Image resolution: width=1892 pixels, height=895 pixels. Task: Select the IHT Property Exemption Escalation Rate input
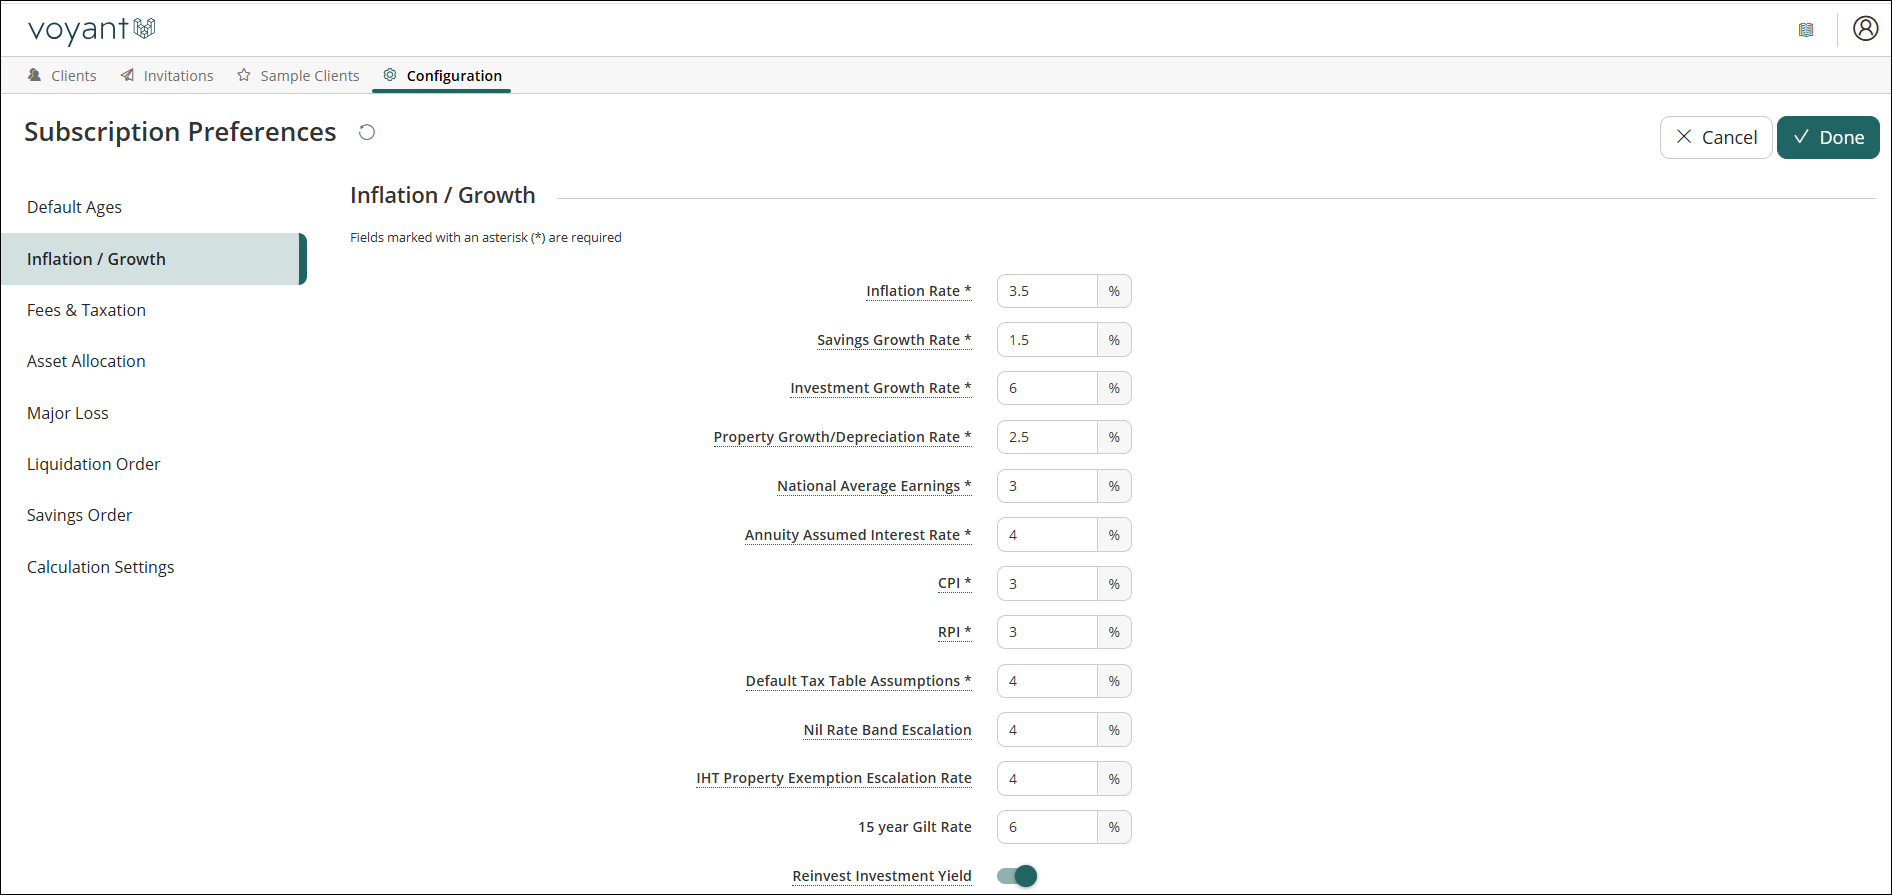click(1047, 779)
